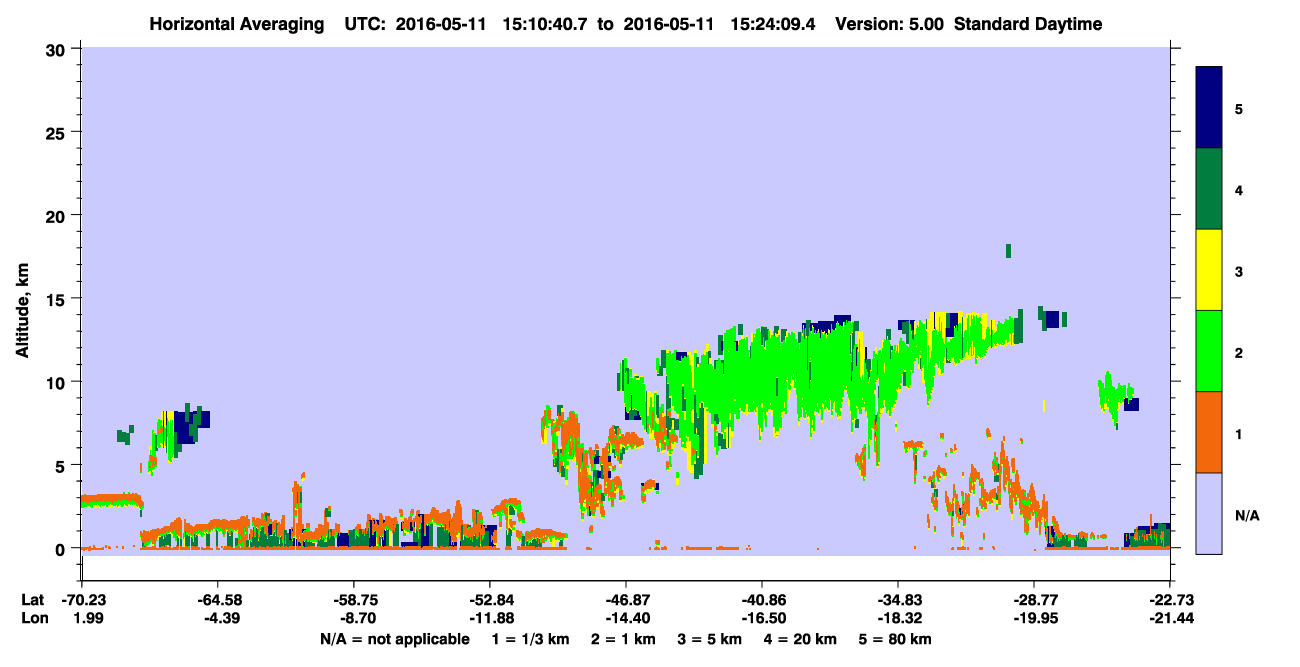Click the 'Horizontal Averaging' title text
The image size is (1300, 667).
[238, 24]
